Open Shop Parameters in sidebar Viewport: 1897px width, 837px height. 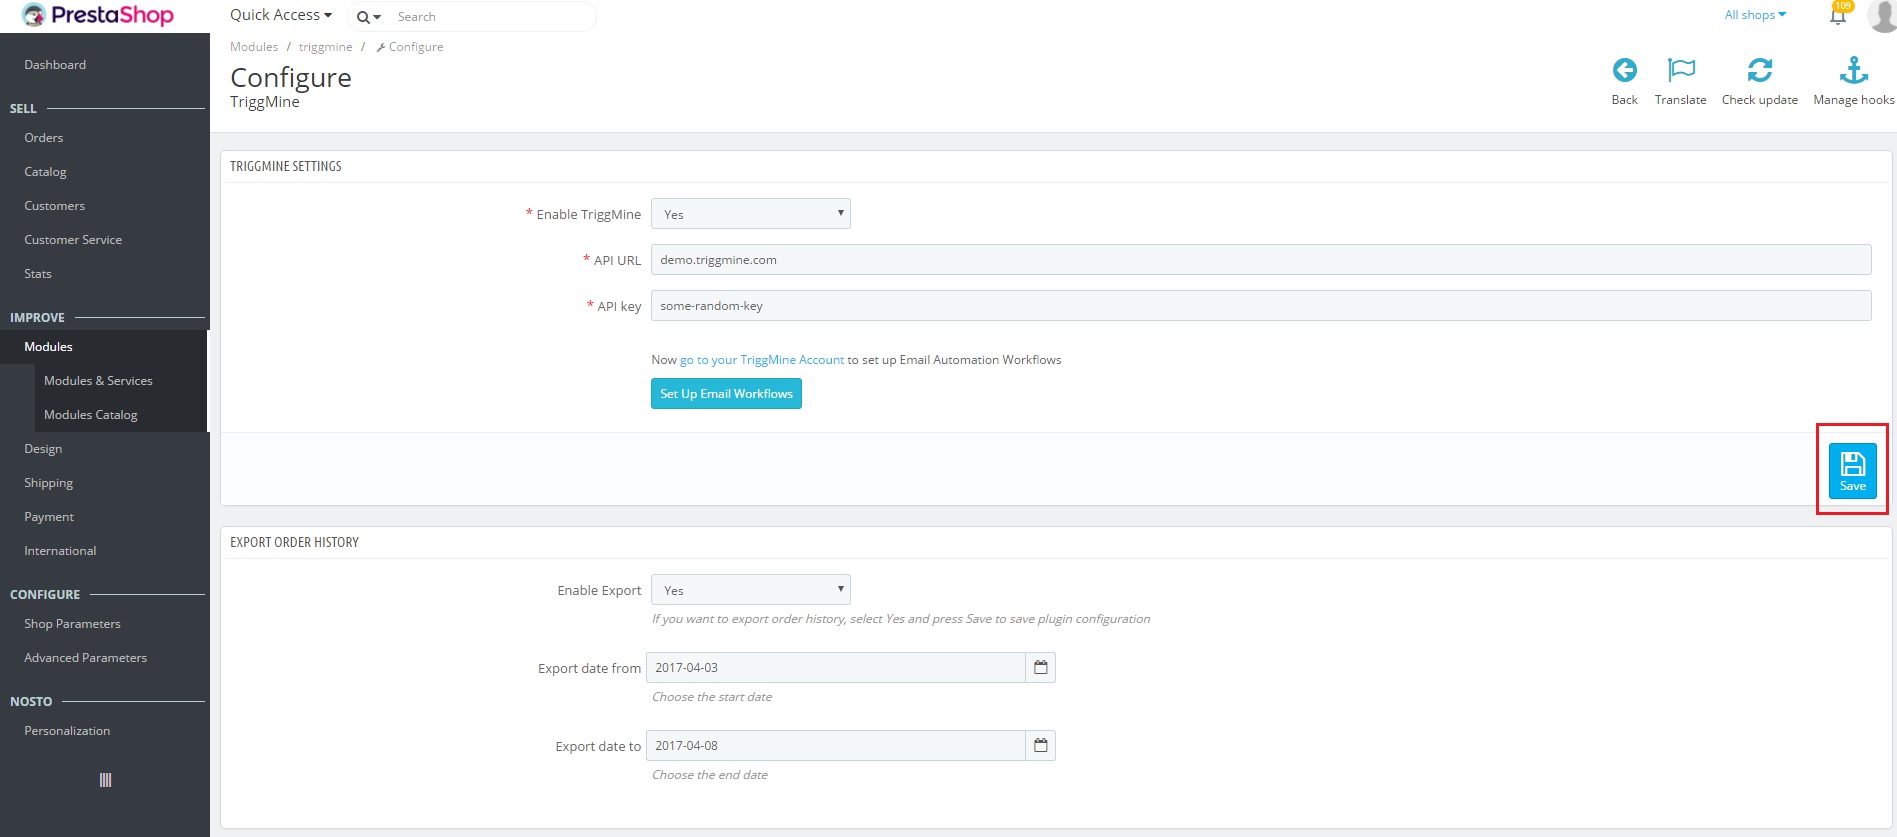coord(72,624)
